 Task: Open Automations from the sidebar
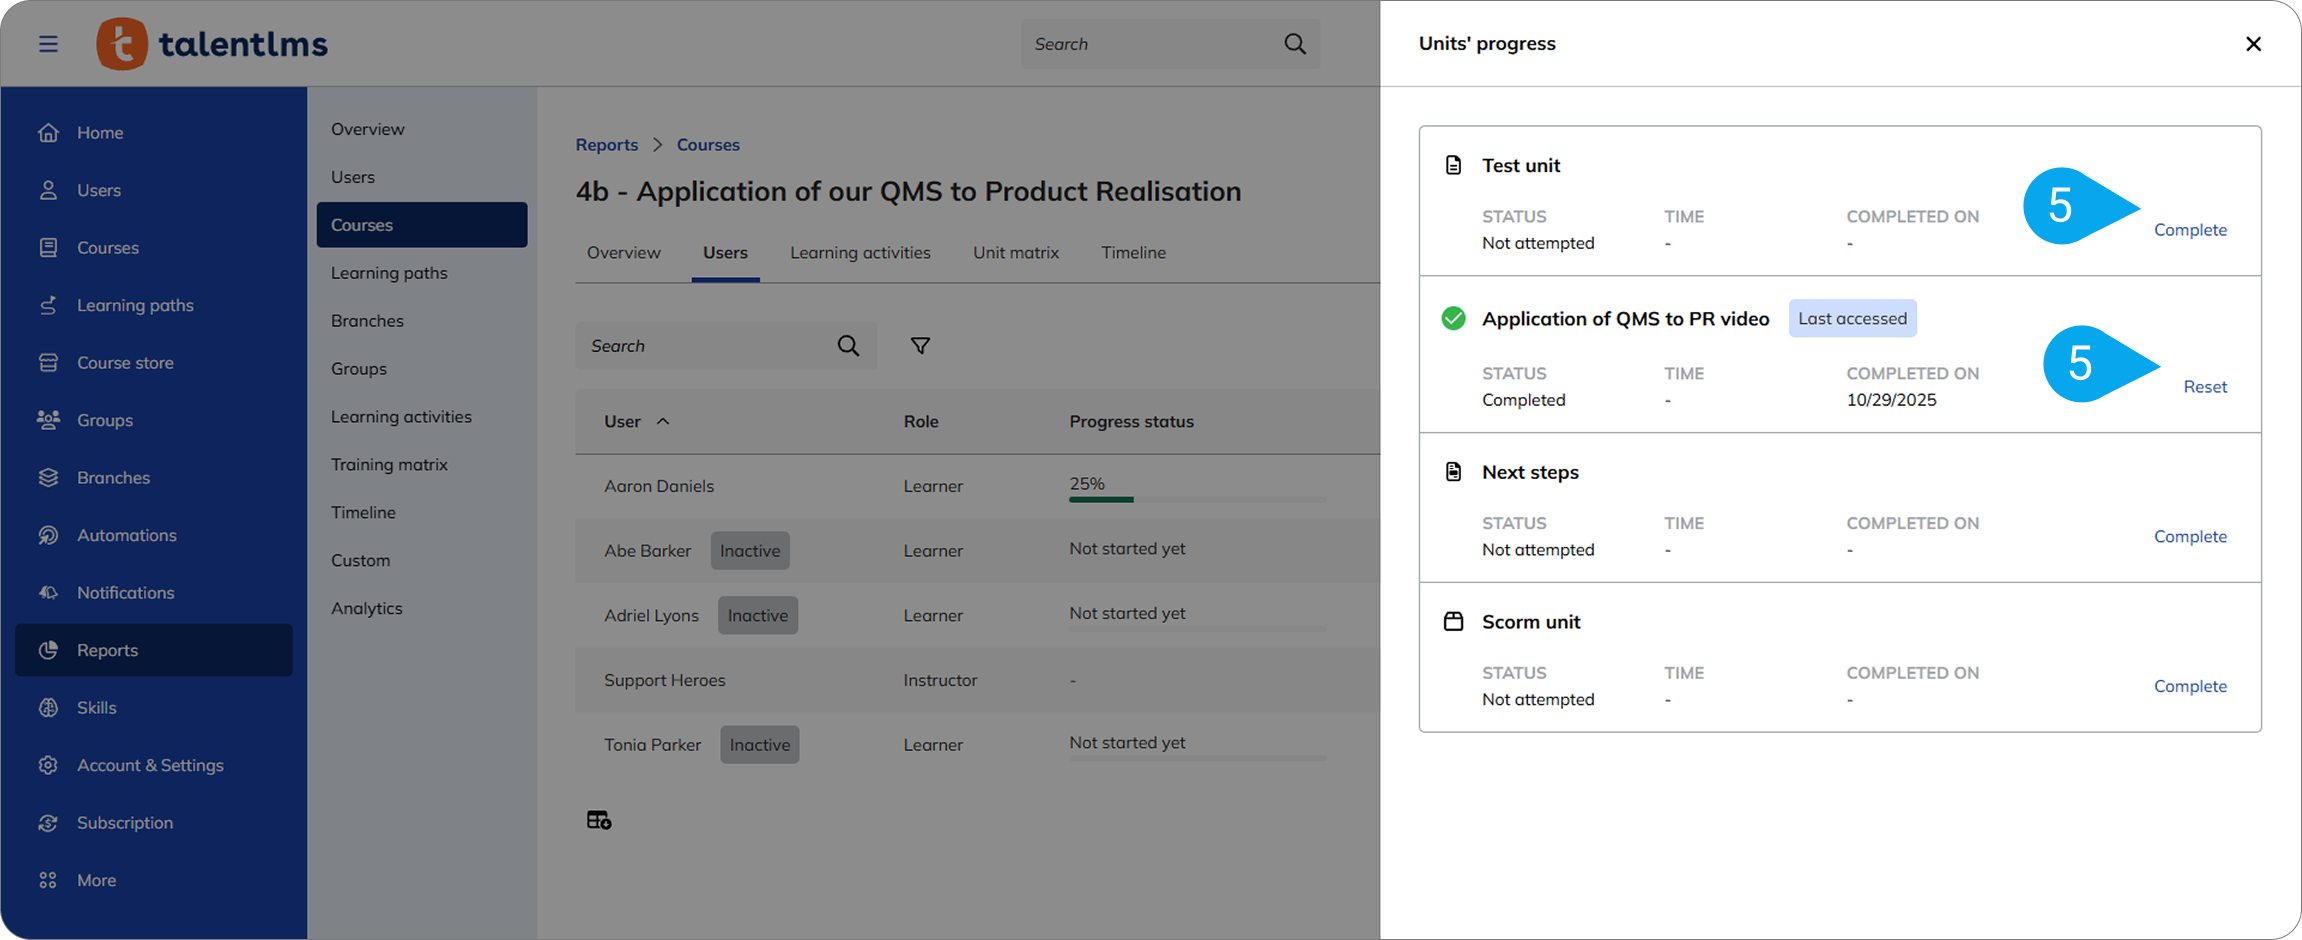126,535
